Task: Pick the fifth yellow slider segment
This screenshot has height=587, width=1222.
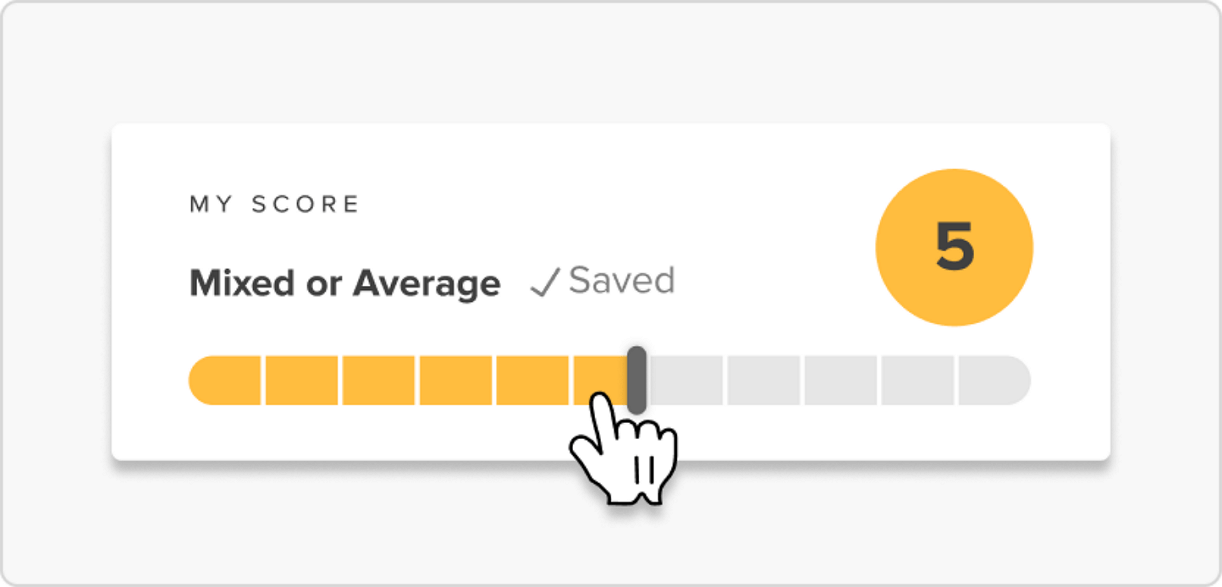Action: point(533,381)
